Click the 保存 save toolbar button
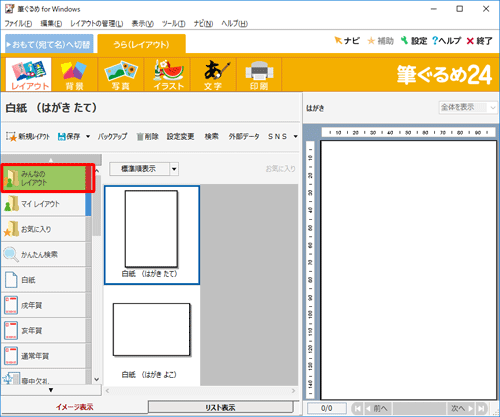 pyautogui.click(x=69, y=136)
